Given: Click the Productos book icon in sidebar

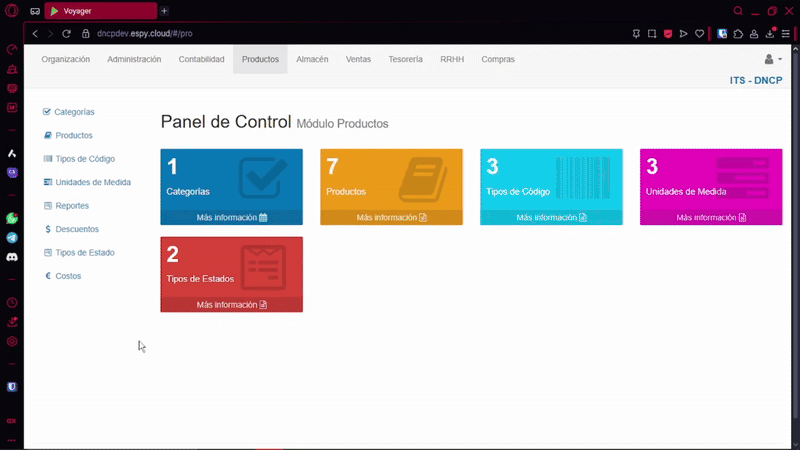Looking at the screenshot, I should pyautogui.click(x=47, y=135).
